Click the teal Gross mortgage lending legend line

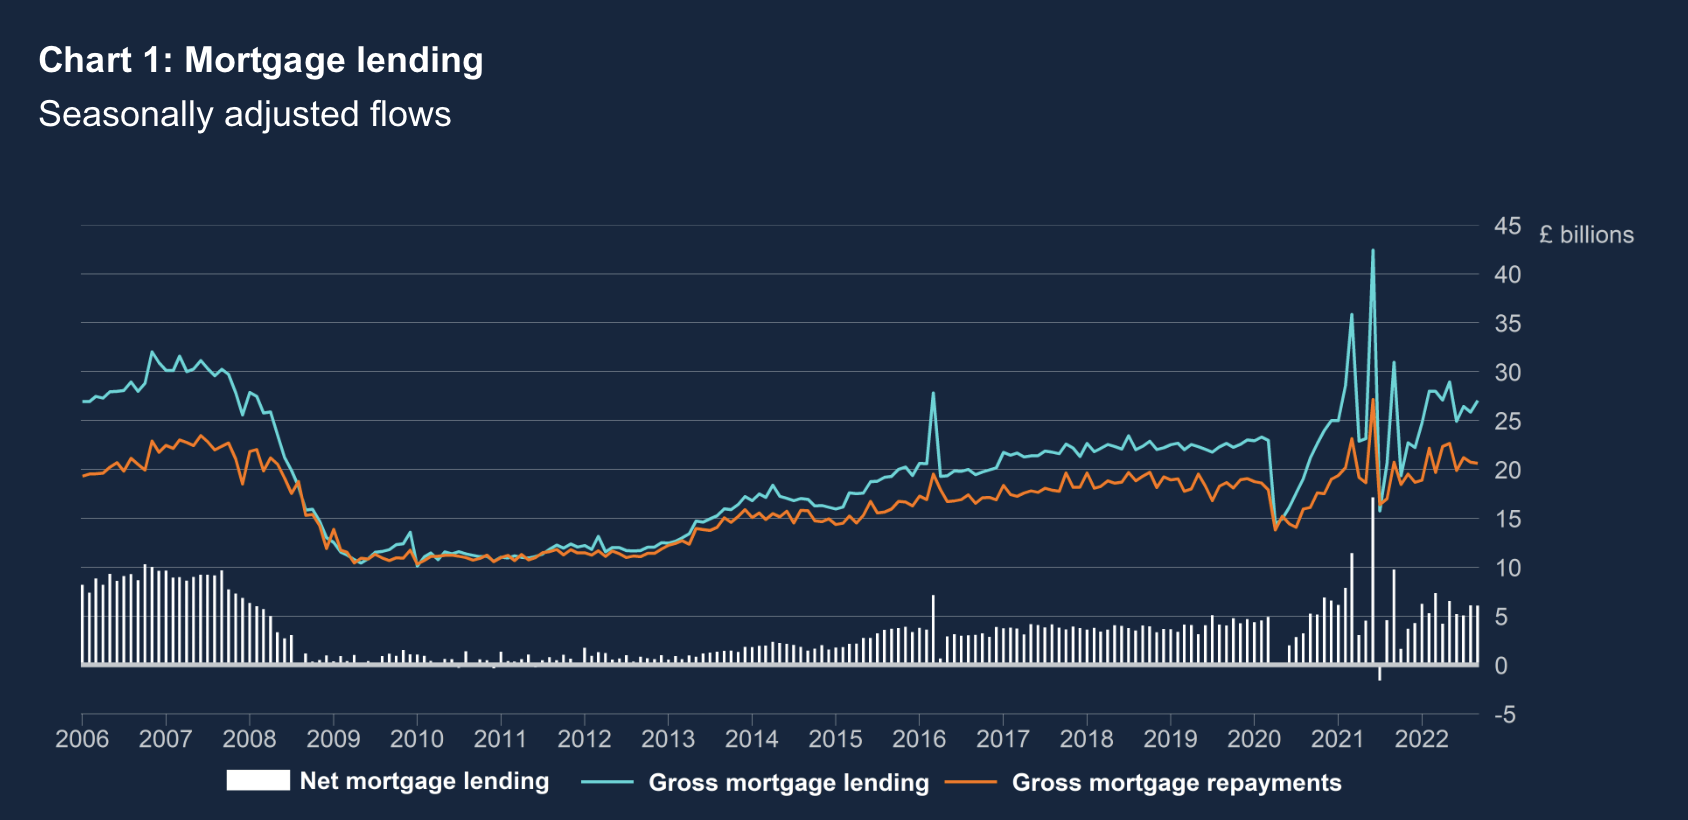pos(607,782)
